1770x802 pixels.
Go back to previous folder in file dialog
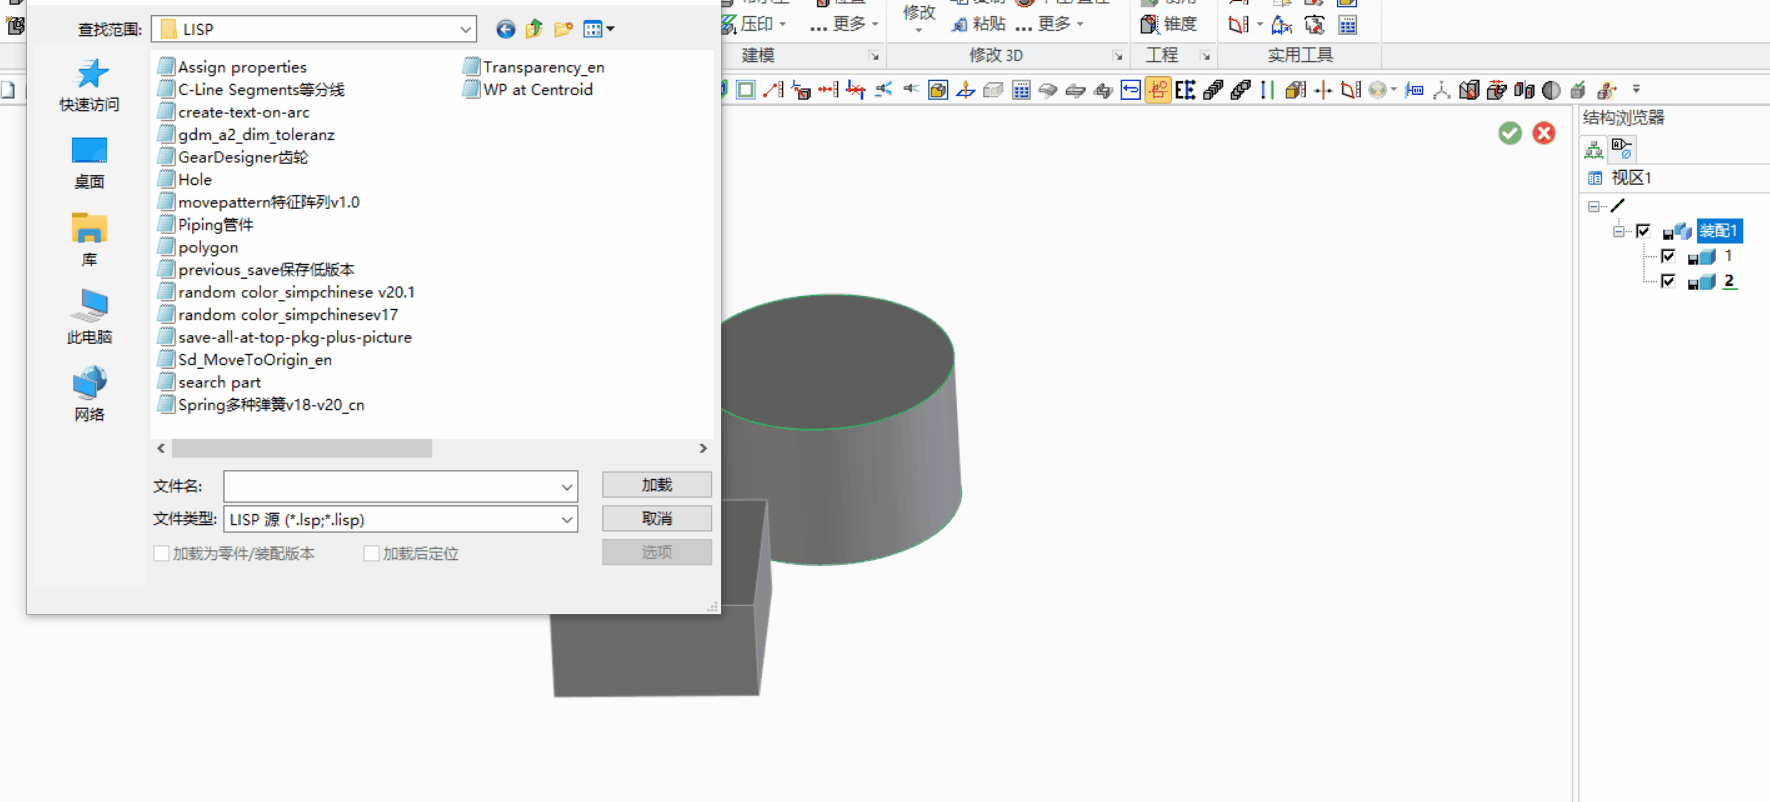coord(506,29)
